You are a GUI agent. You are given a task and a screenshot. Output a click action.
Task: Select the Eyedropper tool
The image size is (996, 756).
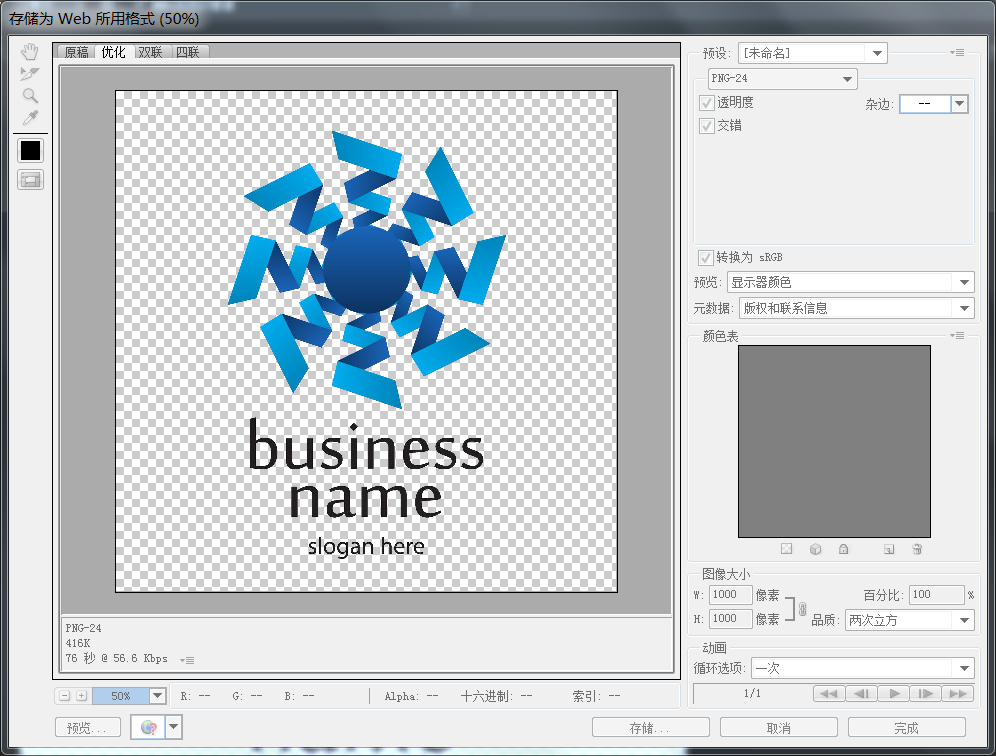click(x=31, y=119)
